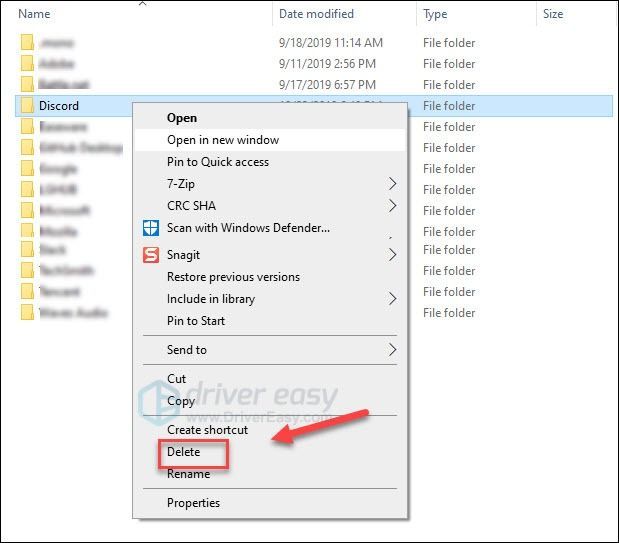Open Properties for the Discord folder
Viewport: 619px width, 543px height.
(x=193, y=503)
